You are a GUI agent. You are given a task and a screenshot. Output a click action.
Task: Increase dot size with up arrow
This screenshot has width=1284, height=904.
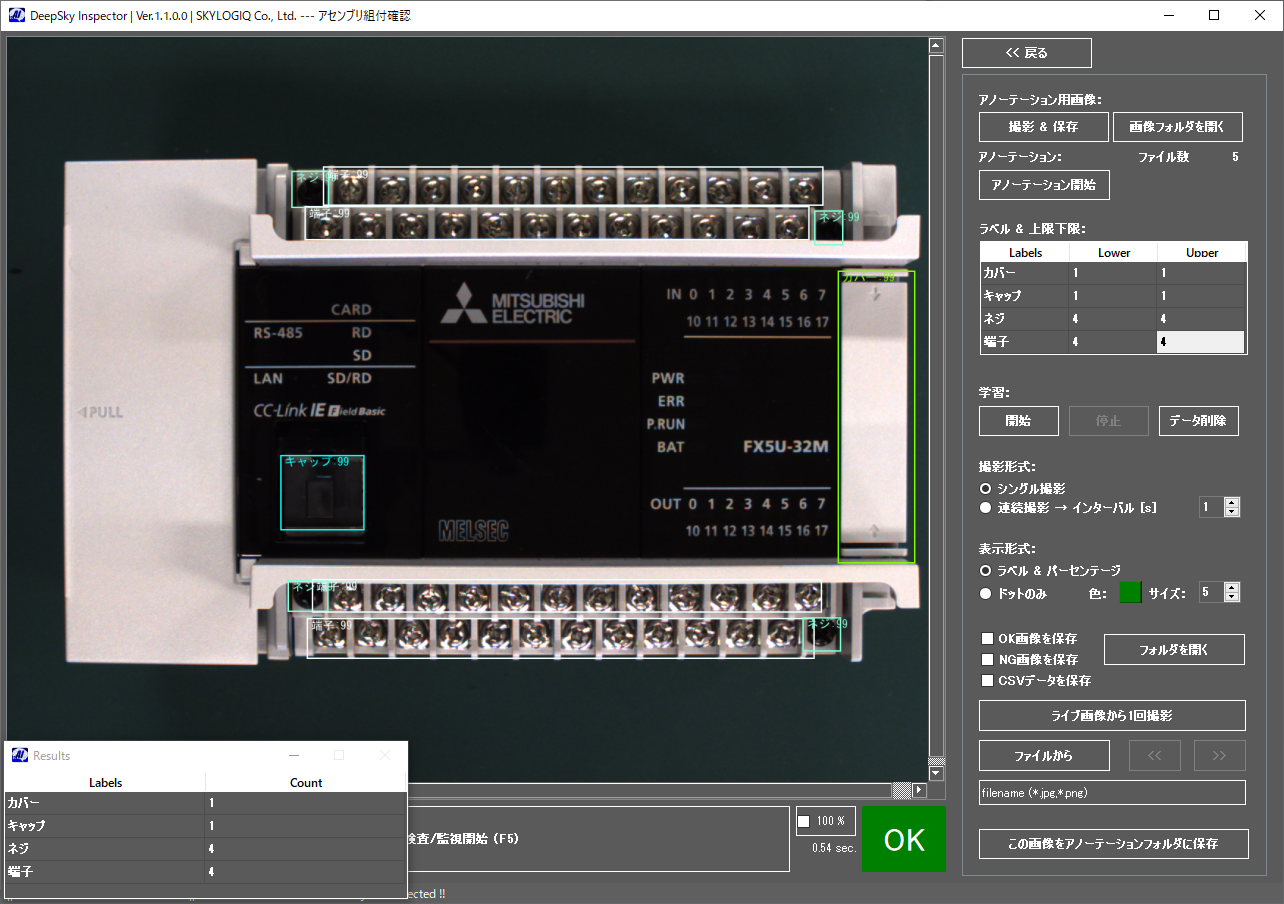[x=1232, y=588]
